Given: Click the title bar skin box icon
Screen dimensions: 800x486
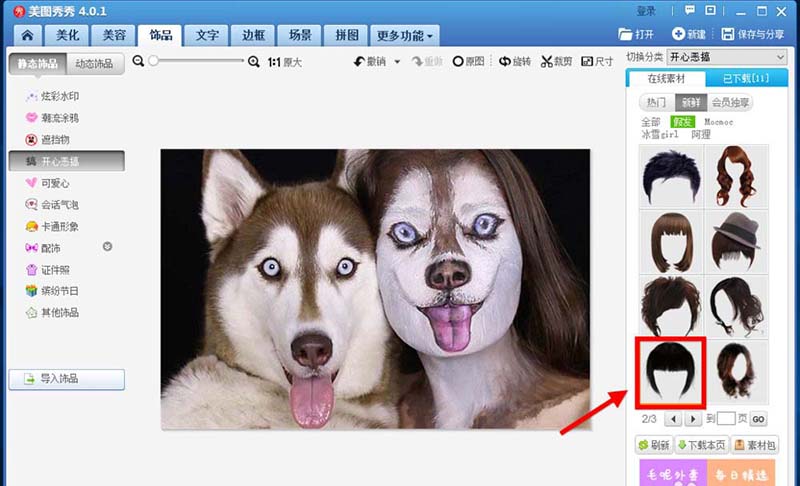Looking at the screenshot, I should 710,10.
